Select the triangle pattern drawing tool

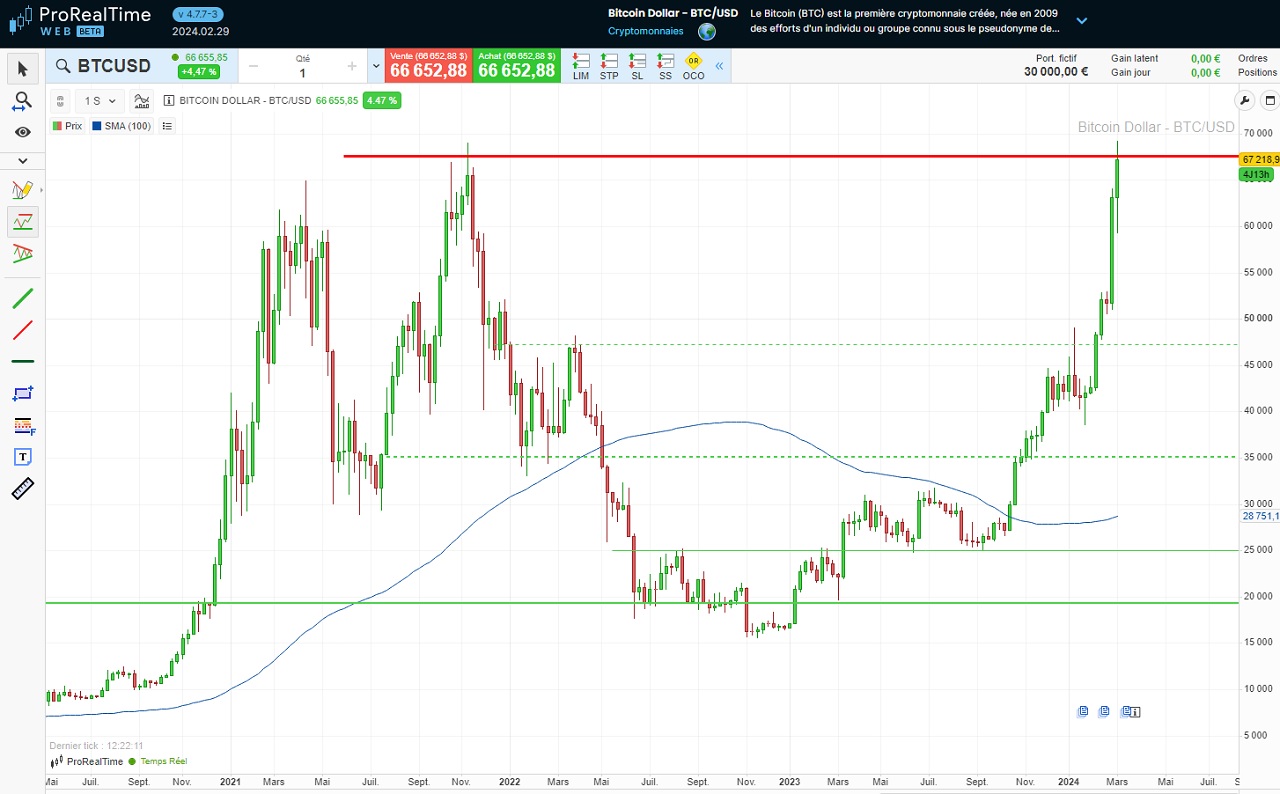pos(22,254)
